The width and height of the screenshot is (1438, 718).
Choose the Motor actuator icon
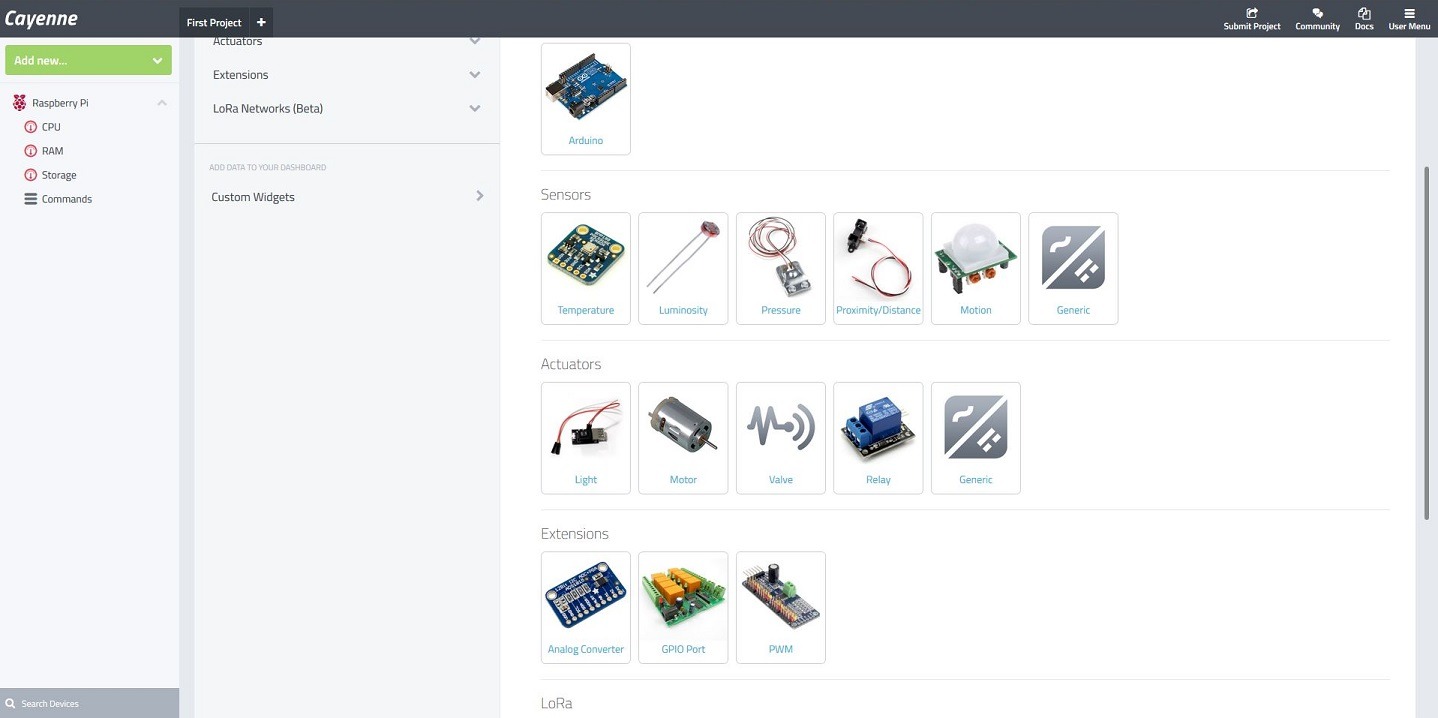point(683,426)
